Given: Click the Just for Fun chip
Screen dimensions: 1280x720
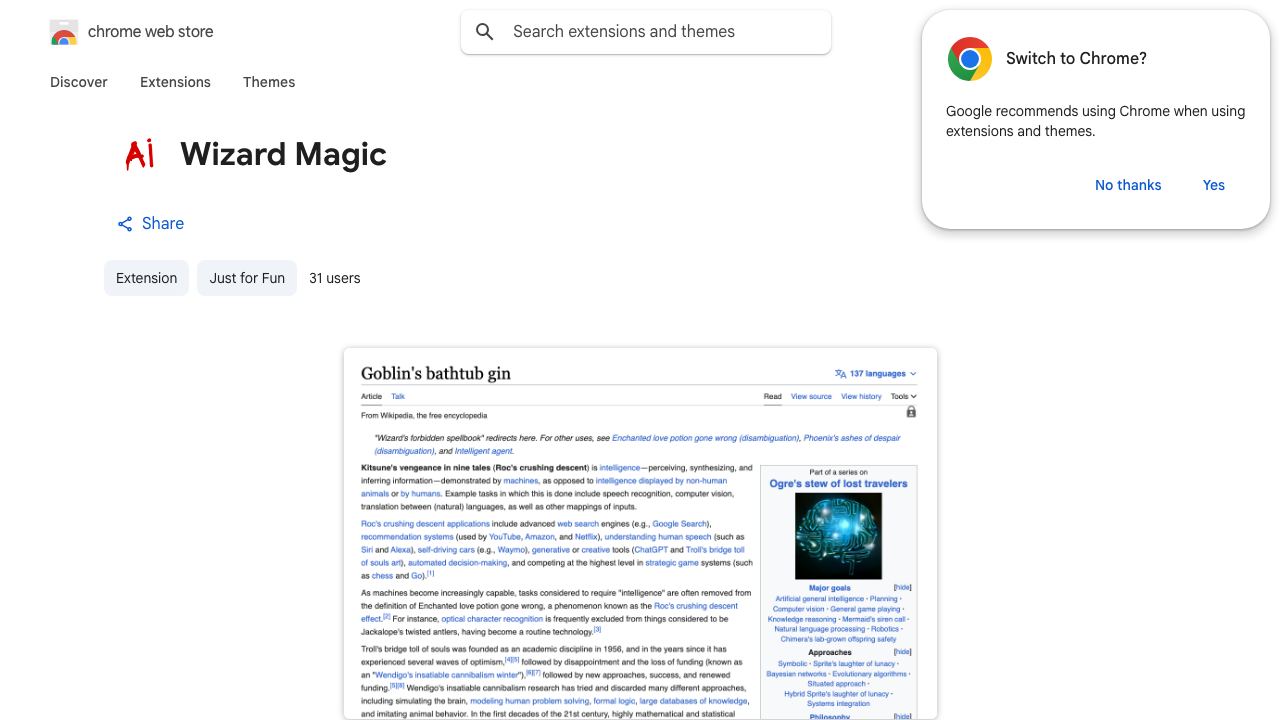Looking at the screenshot, I should 247,278.
